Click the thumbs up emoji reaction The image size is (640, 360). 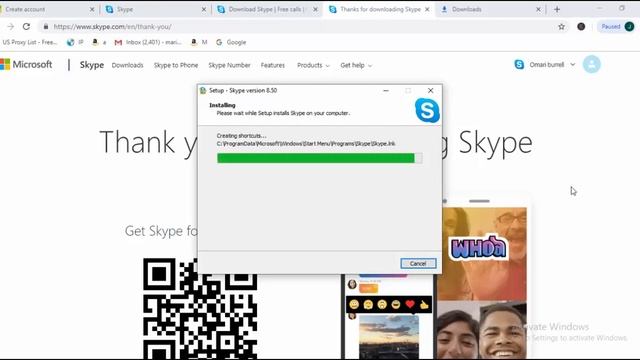coord(424,304)
